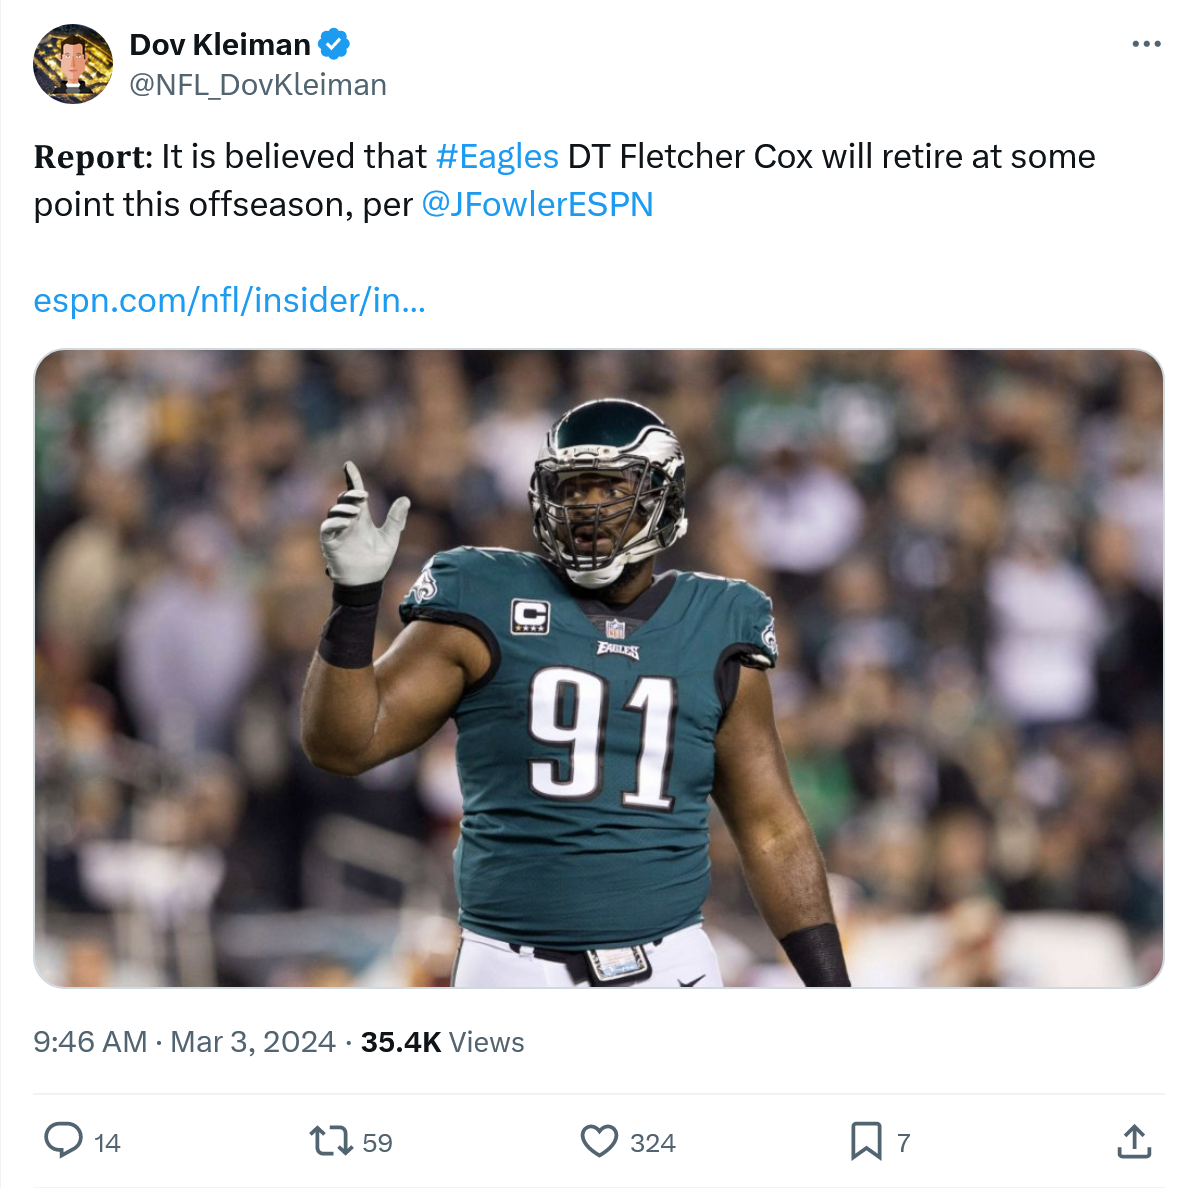Enlarge the Fletcher Cox photo
Viewport: 1196px width, 1188px height.
[598, 668]
